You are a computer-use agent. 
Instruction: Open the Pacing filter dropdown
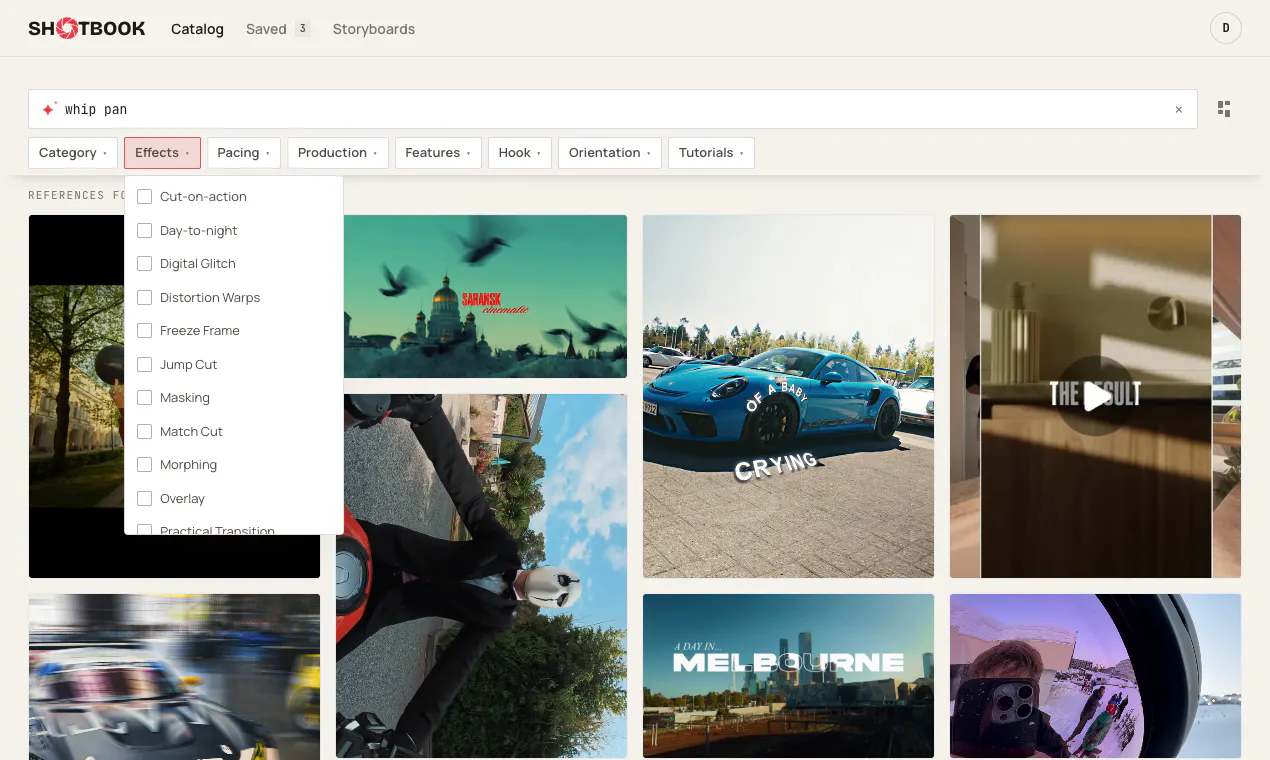[244, 153]
